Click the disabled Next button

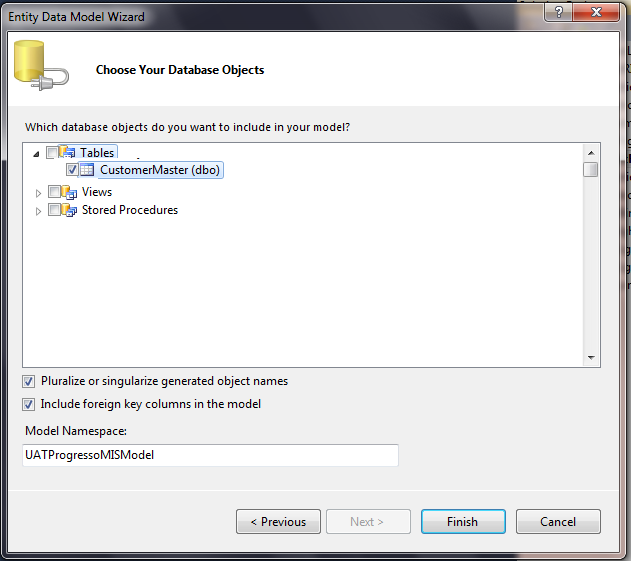[x=368, y=522]
